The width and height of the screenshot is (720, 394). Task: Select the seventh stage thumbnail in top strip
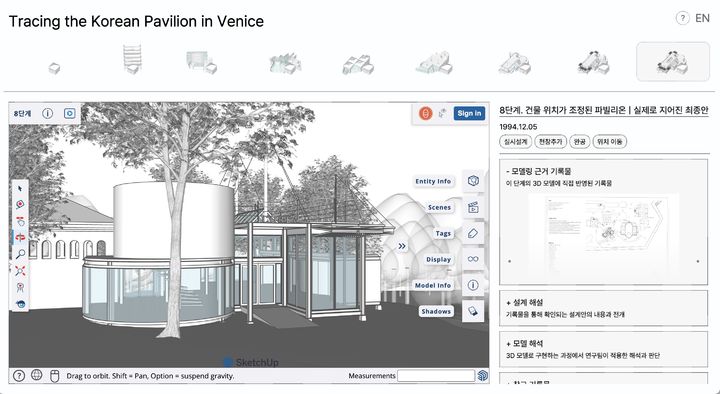[x=515, y=63]
